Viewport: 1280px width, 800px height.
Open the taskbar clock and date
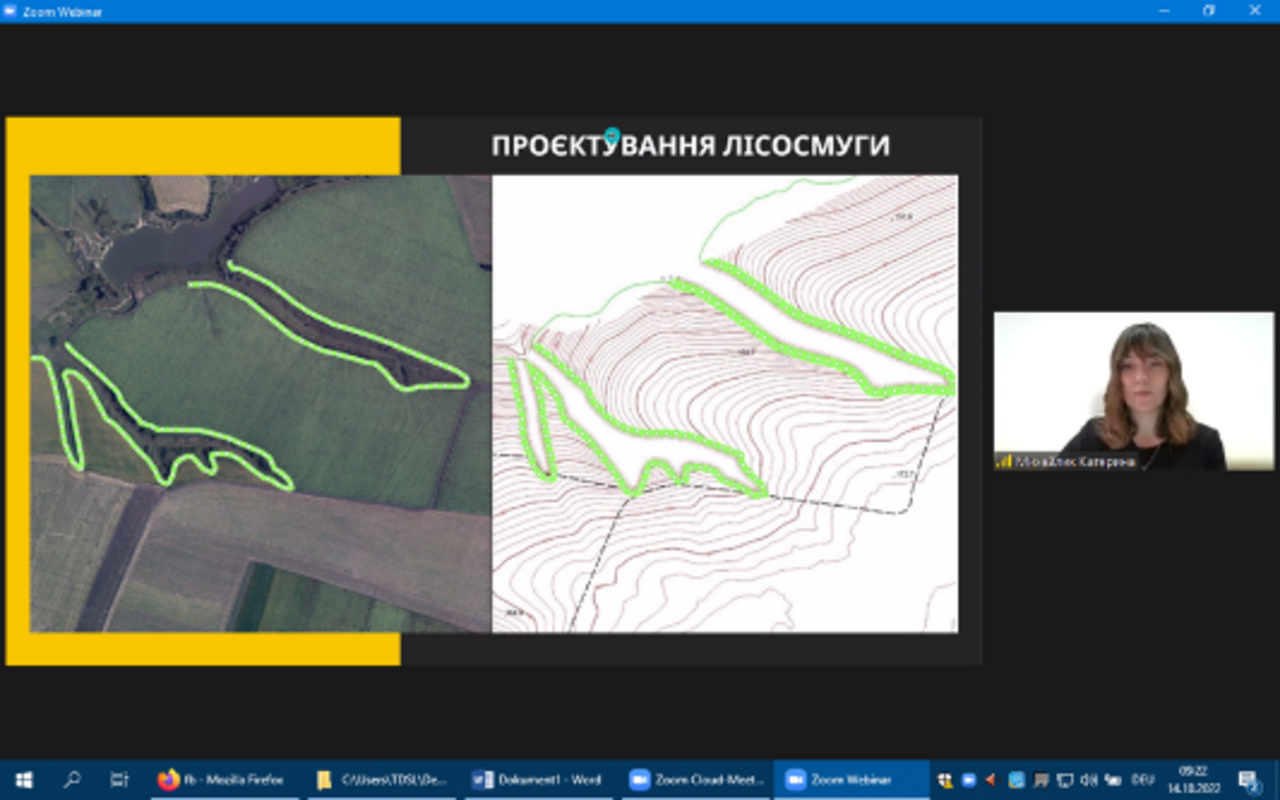(1194, 780)
